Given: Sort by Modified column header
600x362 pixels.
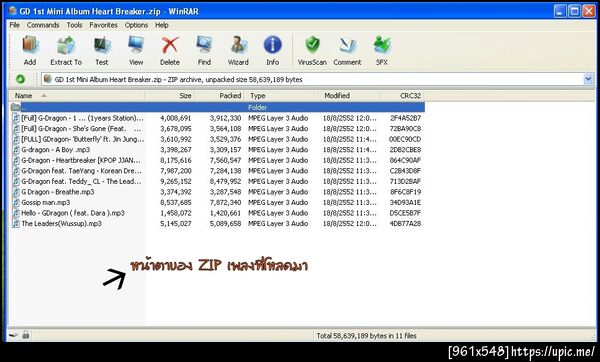Looking at the screenshot, I should pyautogui.click(x=350, y=96).
